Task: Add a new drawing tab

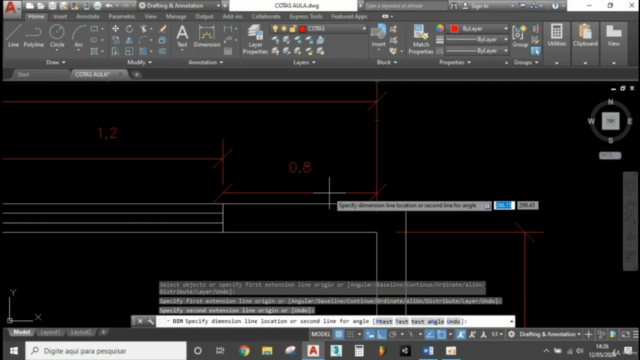Action: 136,74
